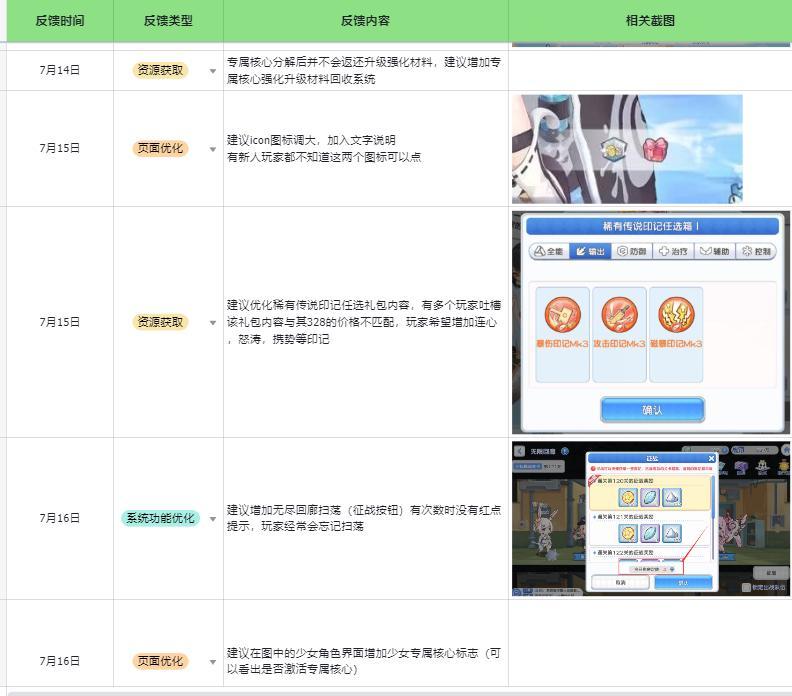This screenshot has width=792, height=696.
Task: Expand the dropdown in the last 页面优化 row
Action: coord(212,662)
